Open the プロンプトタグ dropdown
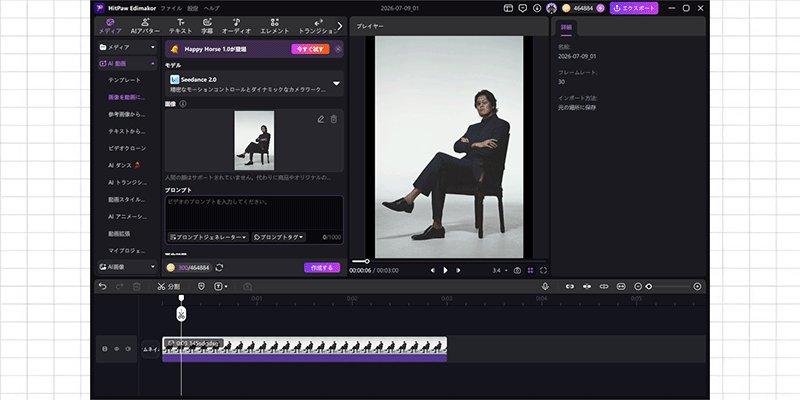Screen dimensions: 800x400 click(279, 237)
